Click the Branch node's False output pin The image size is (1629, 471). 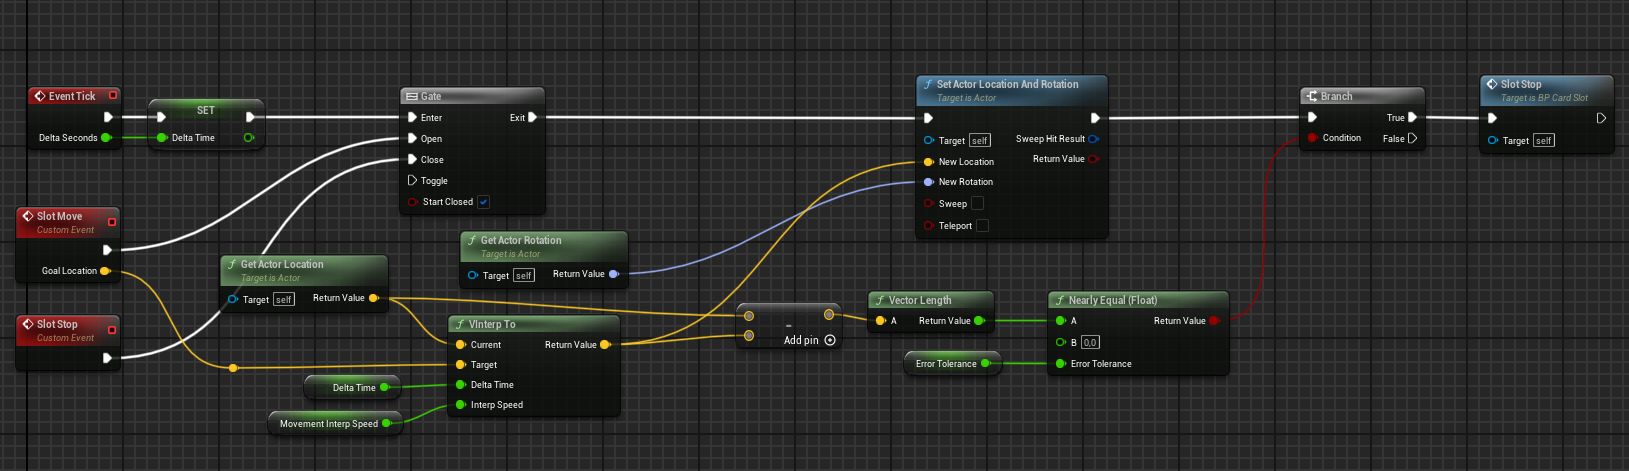[x=1412, y=139]
